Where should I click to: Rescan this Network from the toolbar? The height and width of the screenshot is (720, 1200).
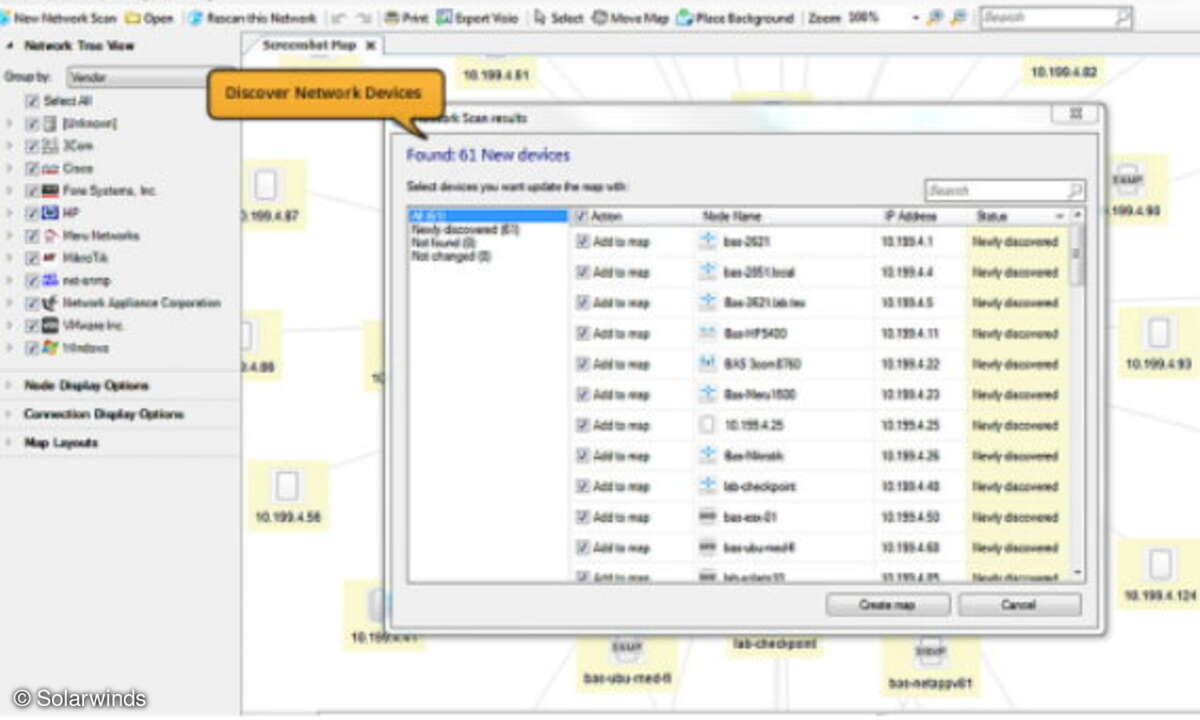pos(252,18)
